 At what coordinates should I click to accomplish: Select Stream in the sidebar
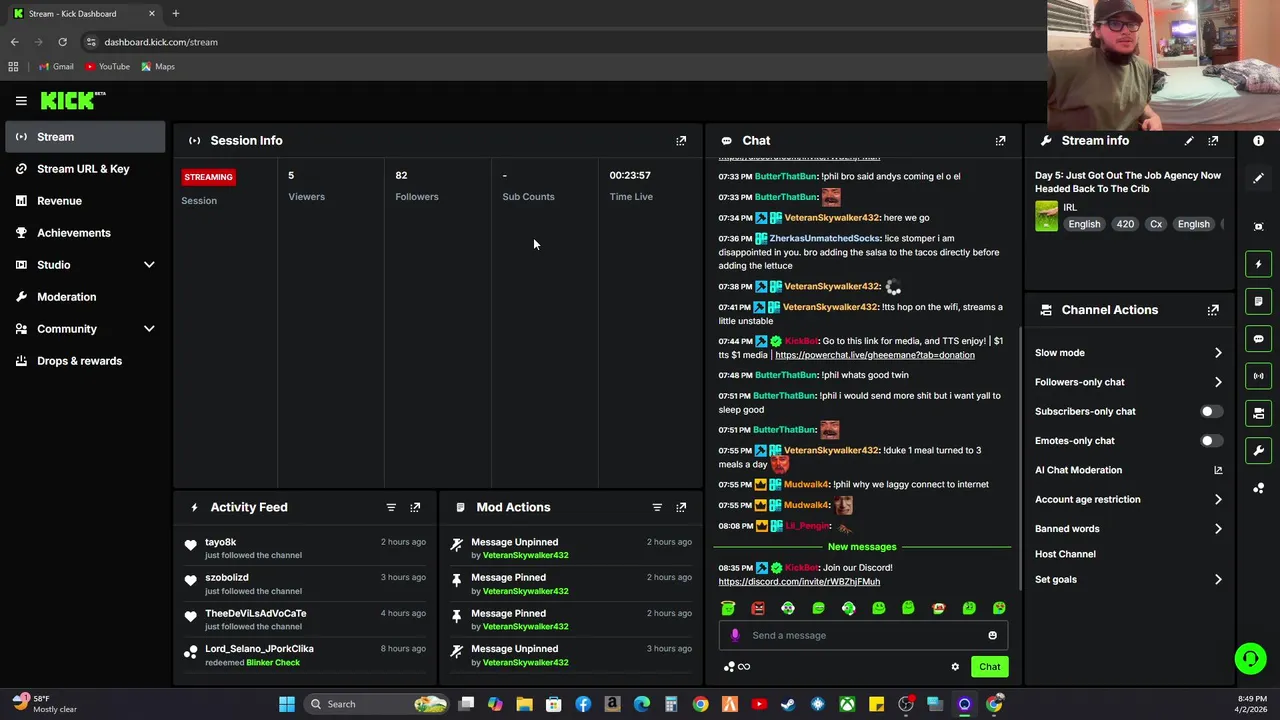85,137
